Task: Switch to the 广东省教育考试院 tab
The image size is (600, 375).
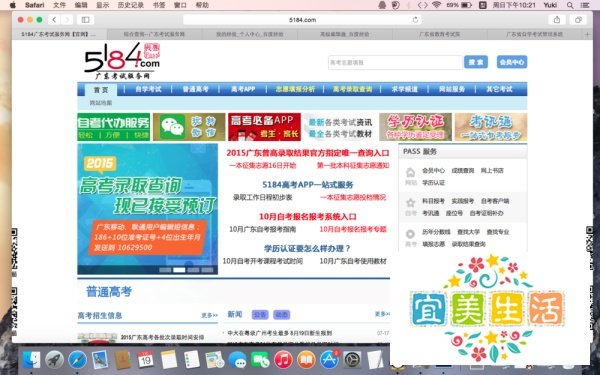Action: 439,34
